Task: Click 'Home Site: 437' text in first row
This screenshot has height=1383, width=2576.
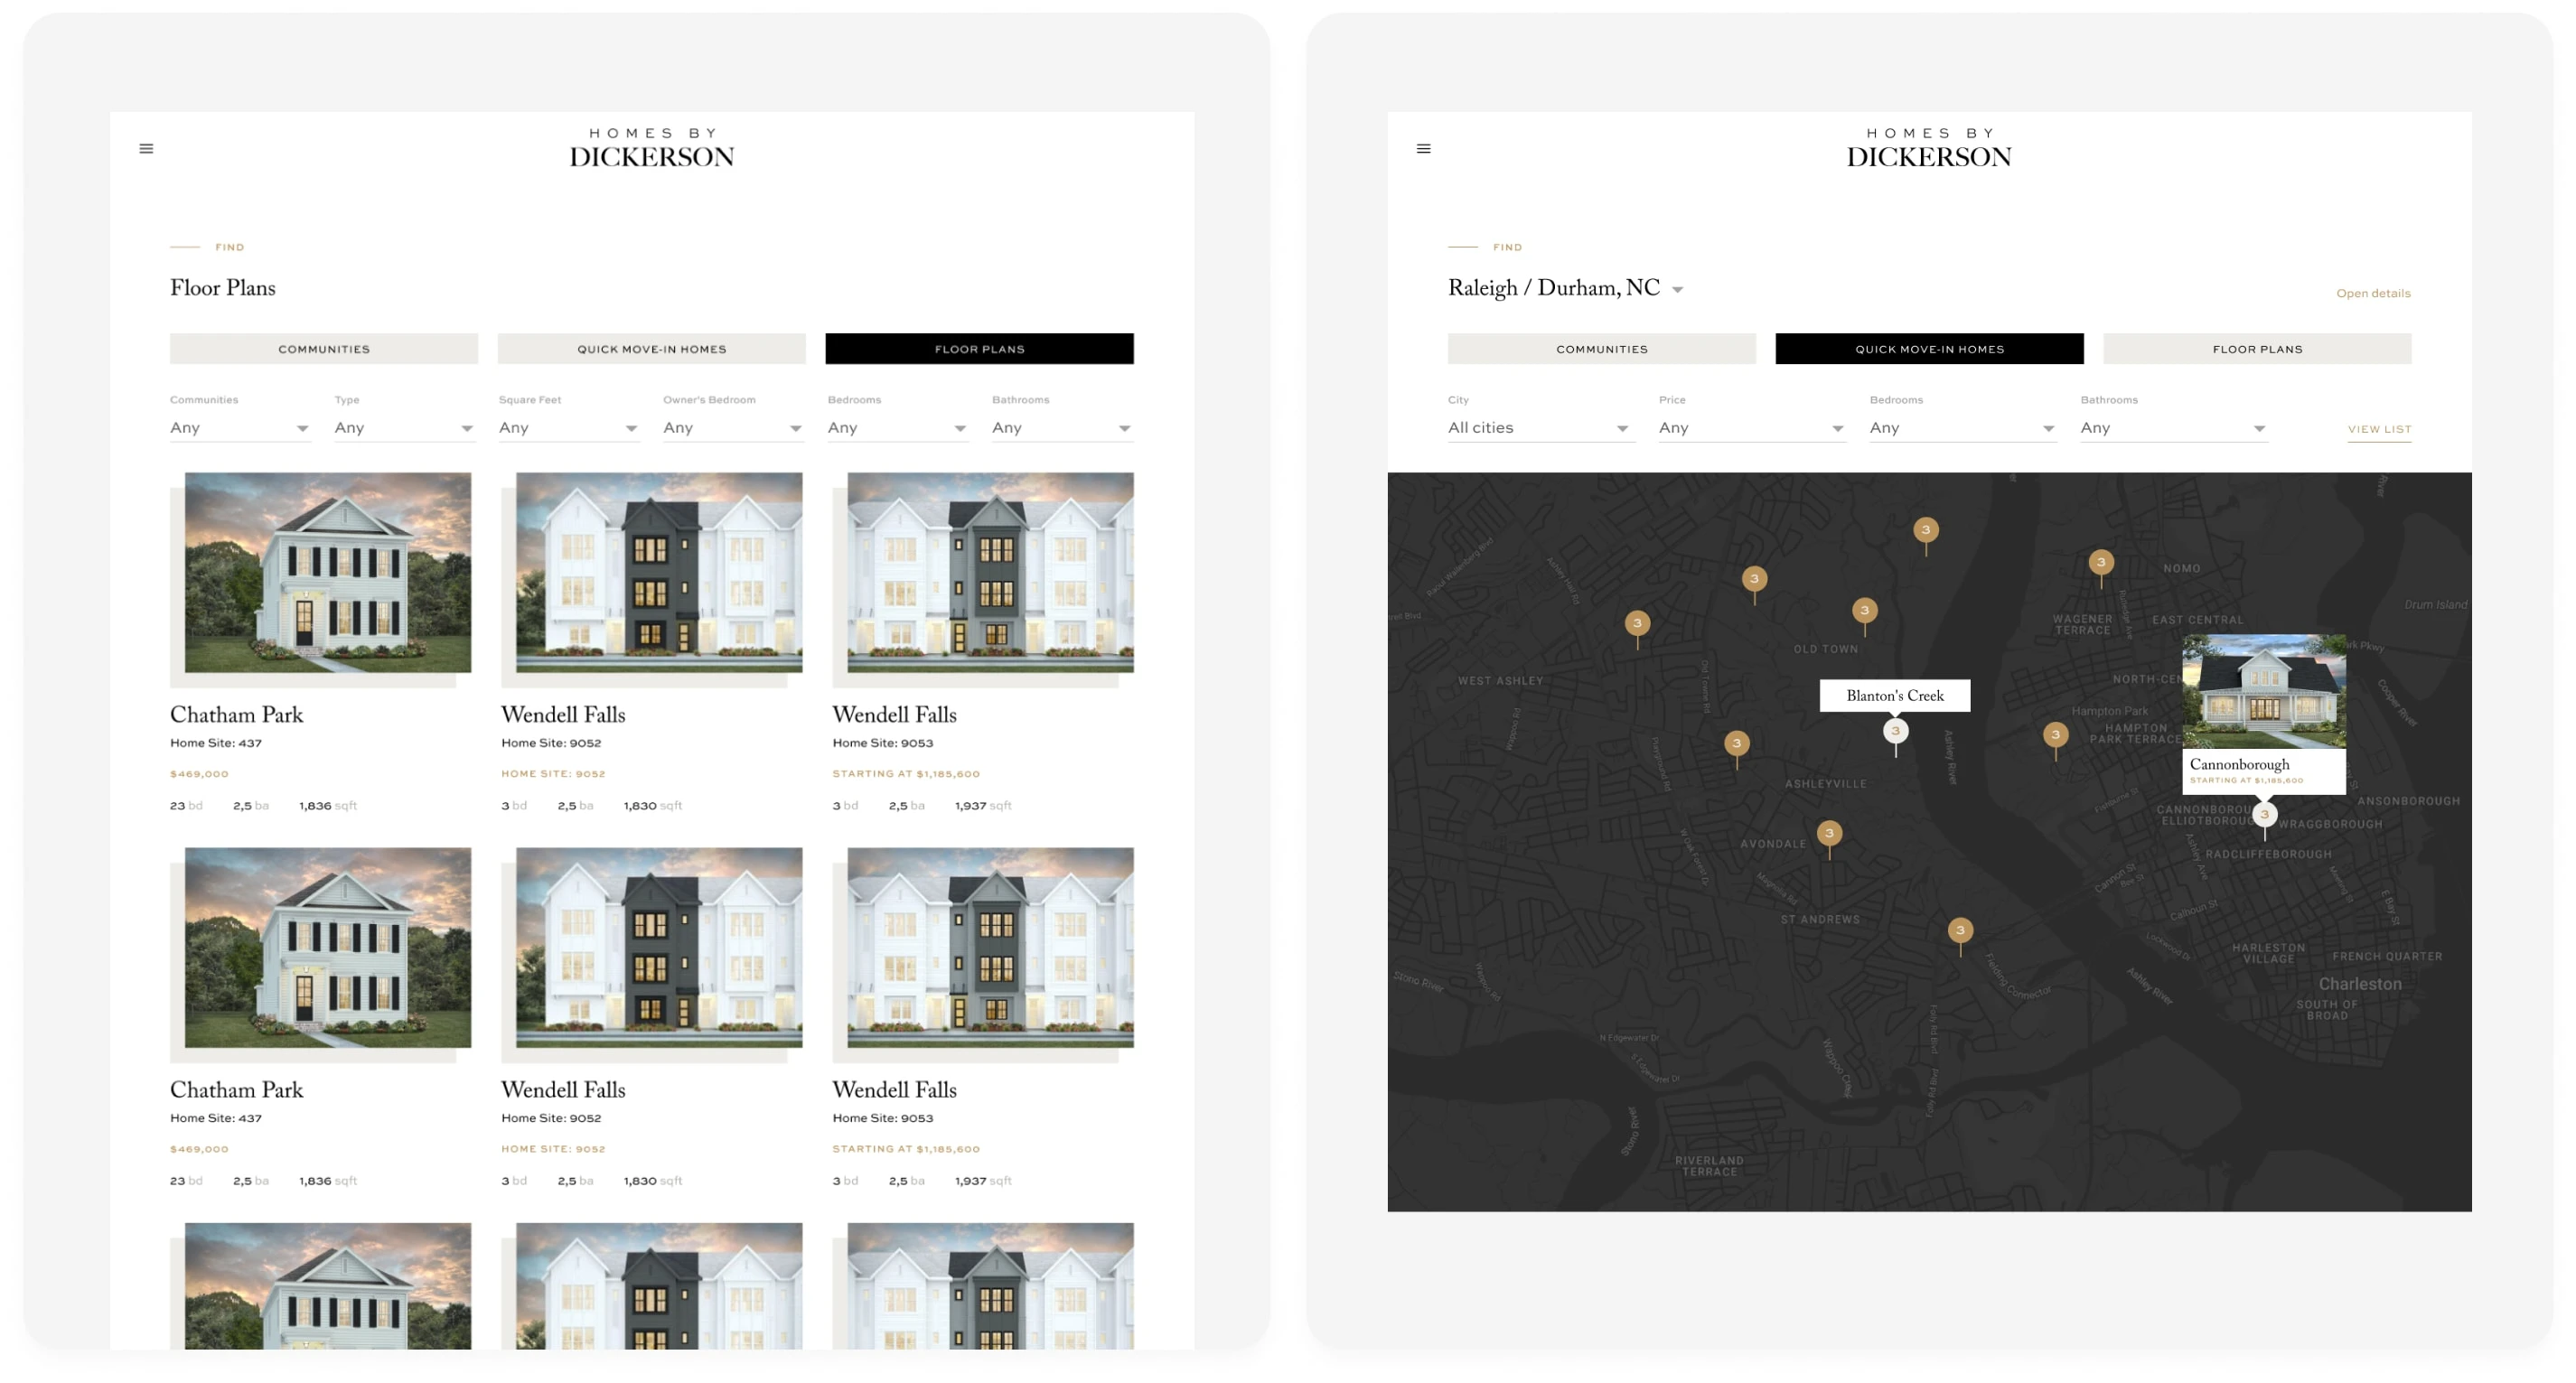Action: [216, 743]
